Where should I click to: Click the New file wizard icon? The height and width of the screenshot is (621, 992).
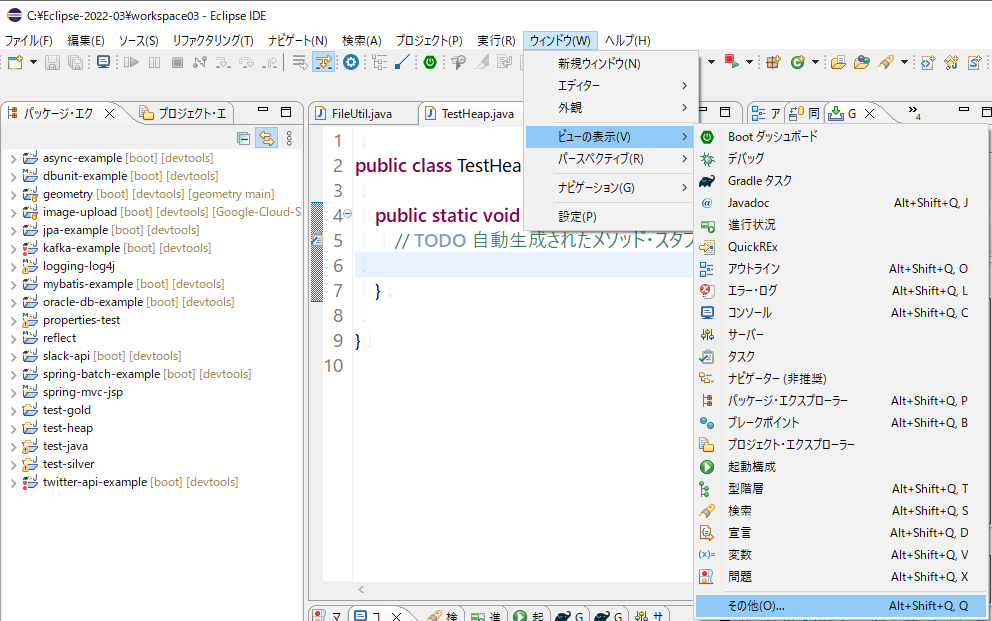click(15, 62)
